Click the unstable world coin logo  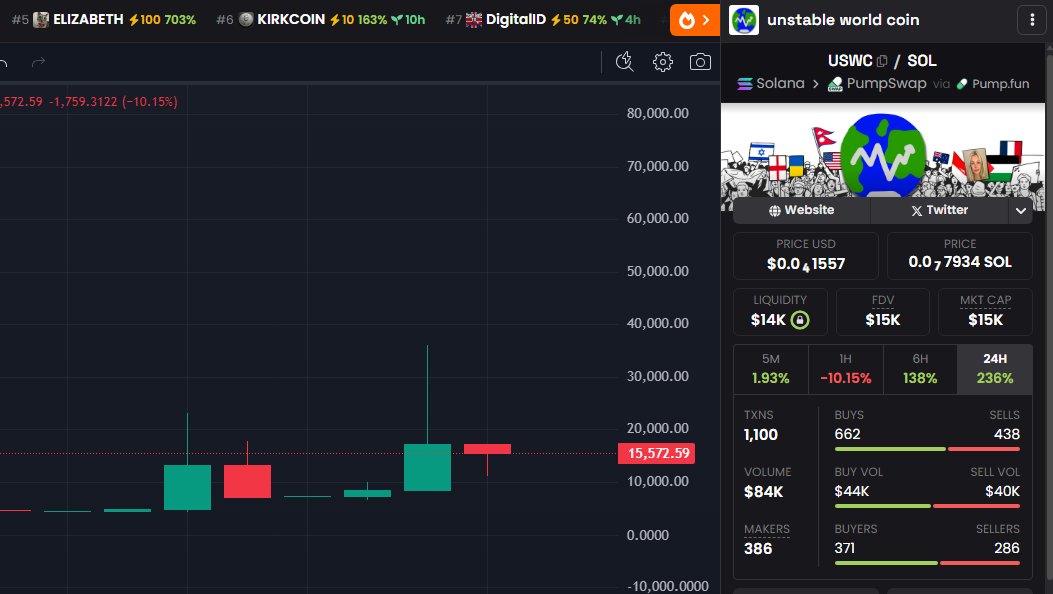(744, 20)
